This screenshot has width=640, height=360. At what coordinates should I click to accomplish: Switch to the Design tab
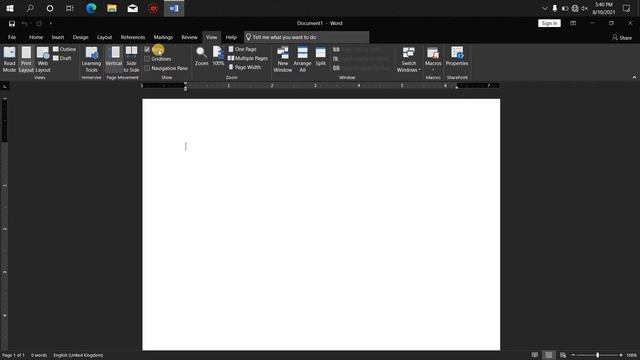tap(80, 37)
